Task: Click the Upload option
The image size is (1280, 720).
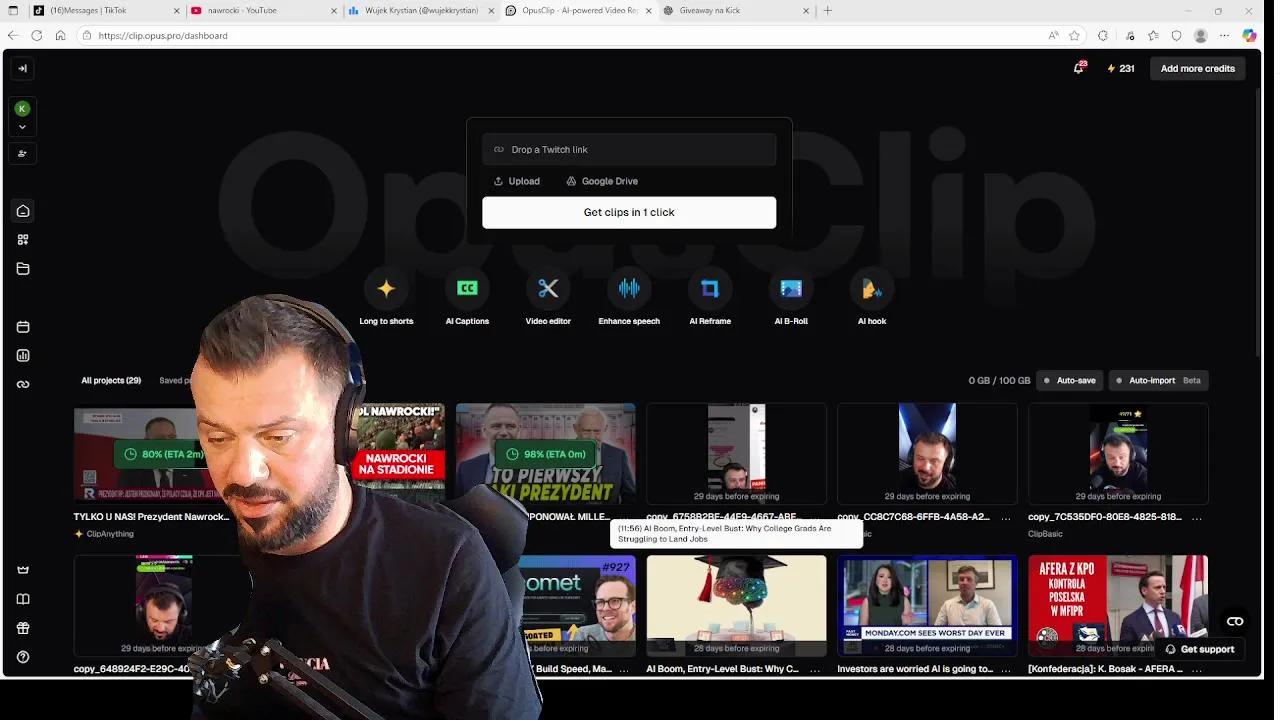Action: pos(516,181)
